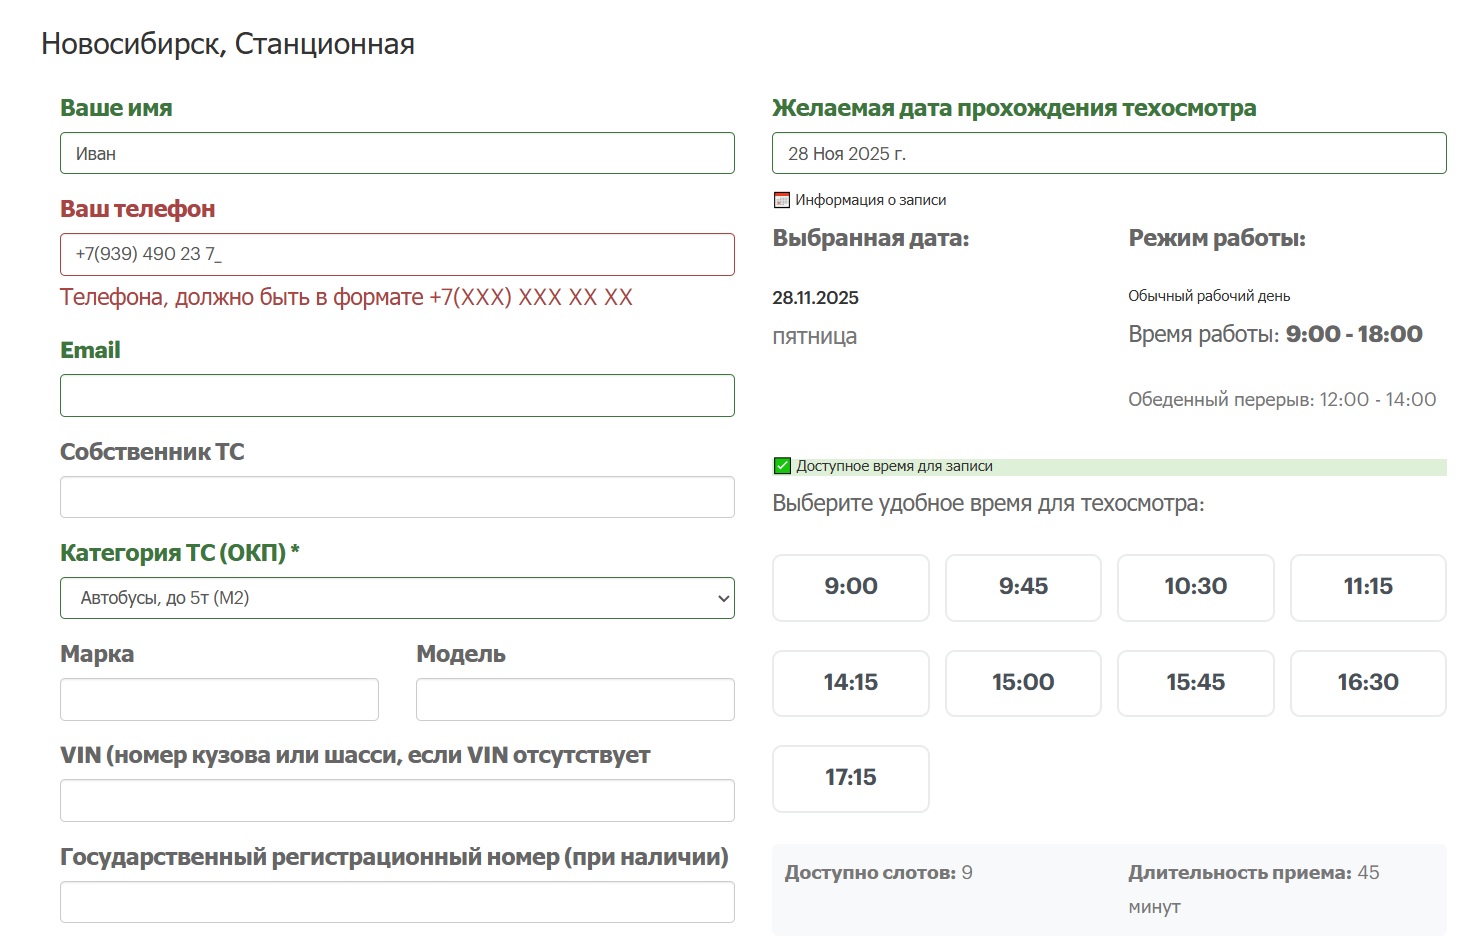Click the Модель text field
The width and height of the screenshot is (1484, 941).
[x=574, y=699]
